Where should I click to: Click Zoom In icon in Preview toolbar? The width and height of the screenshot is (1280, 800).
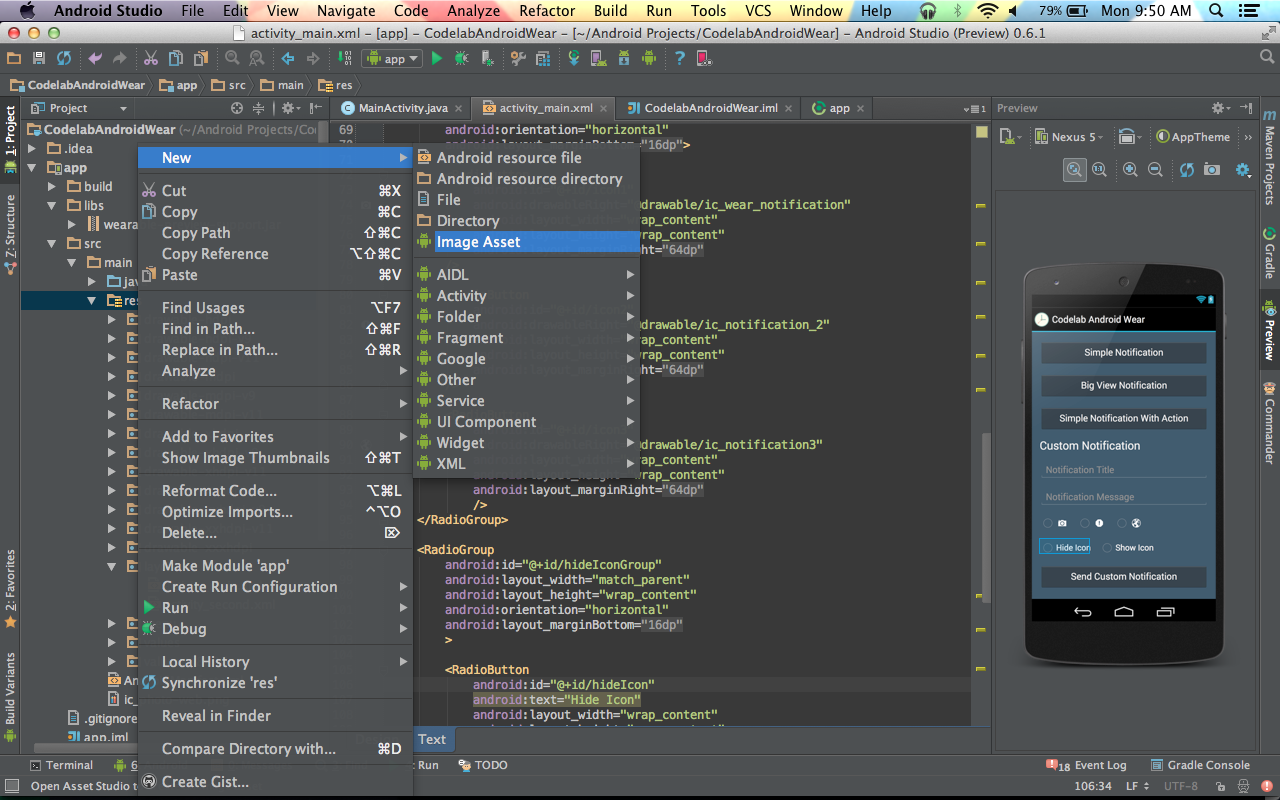tap(1130, 170)
